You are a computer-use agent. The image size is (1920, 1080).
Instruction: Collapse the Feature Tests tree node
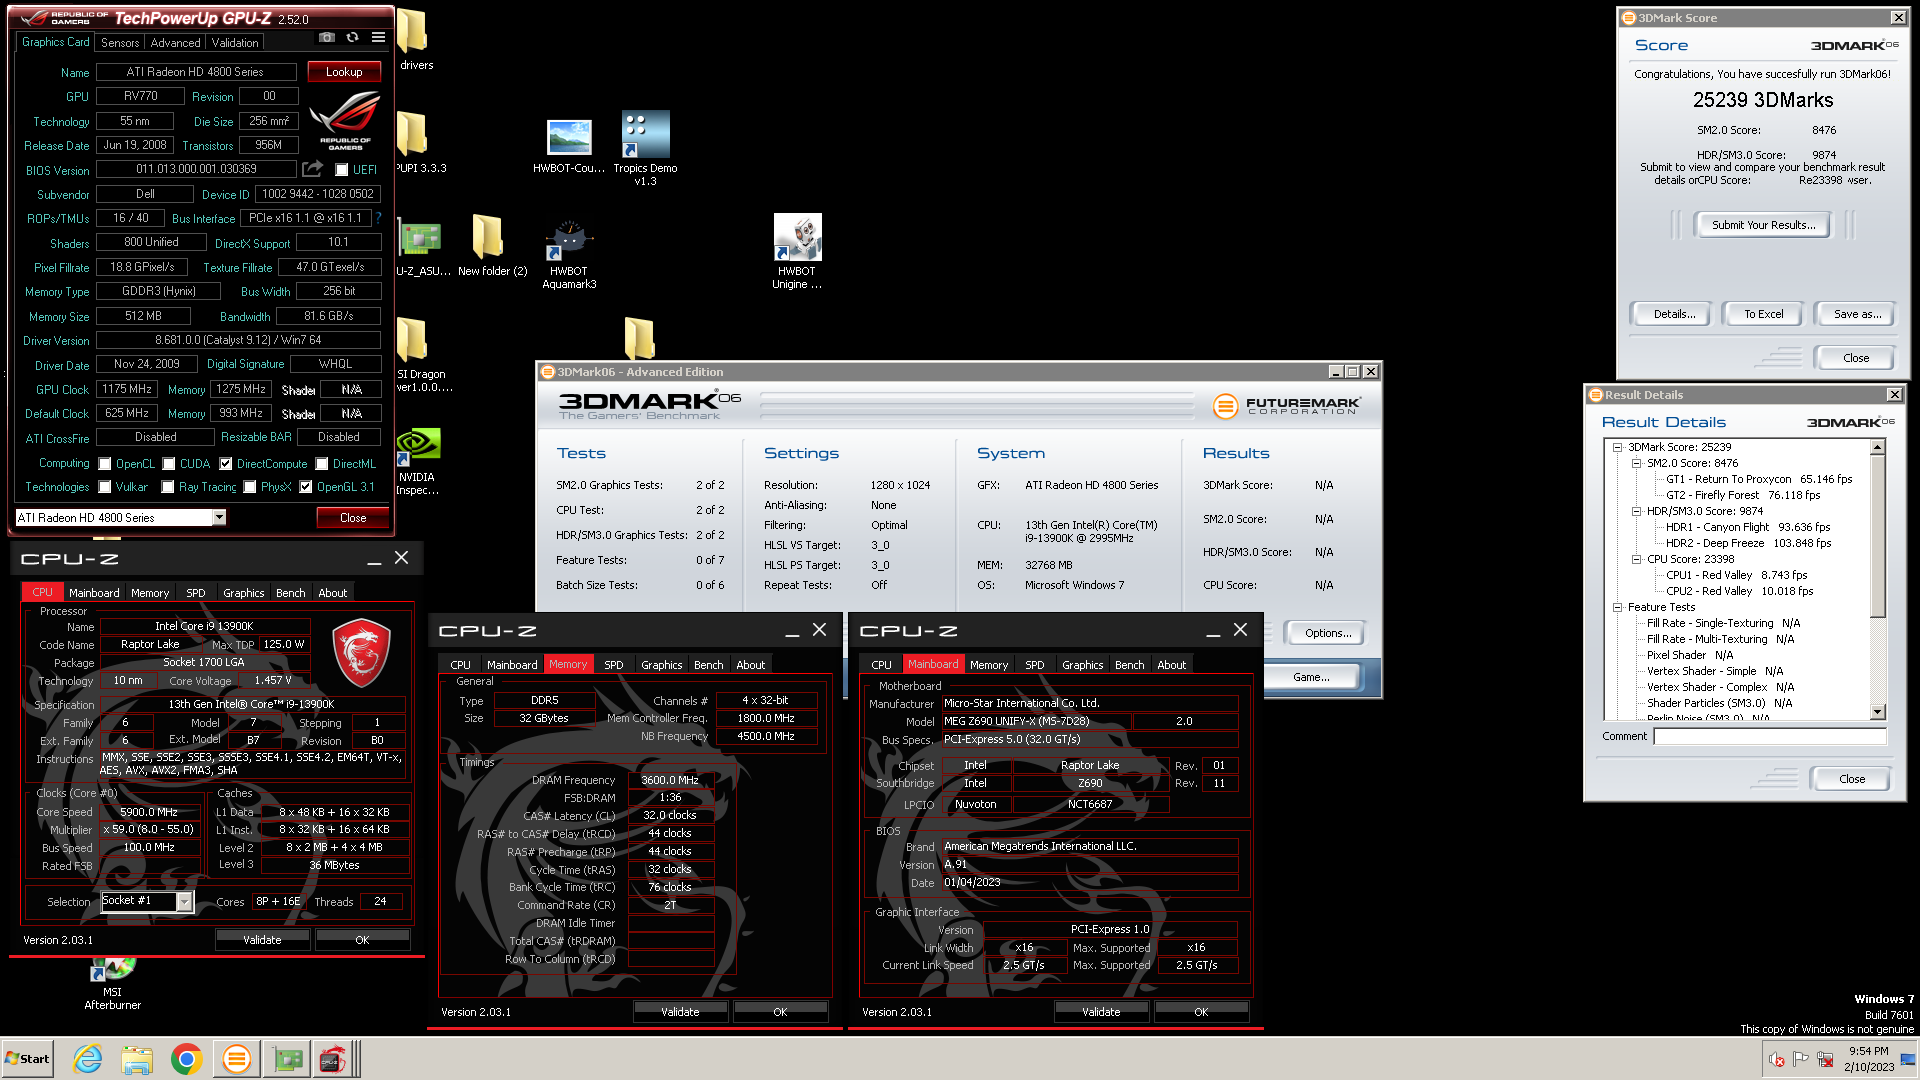coord(1617,607)
